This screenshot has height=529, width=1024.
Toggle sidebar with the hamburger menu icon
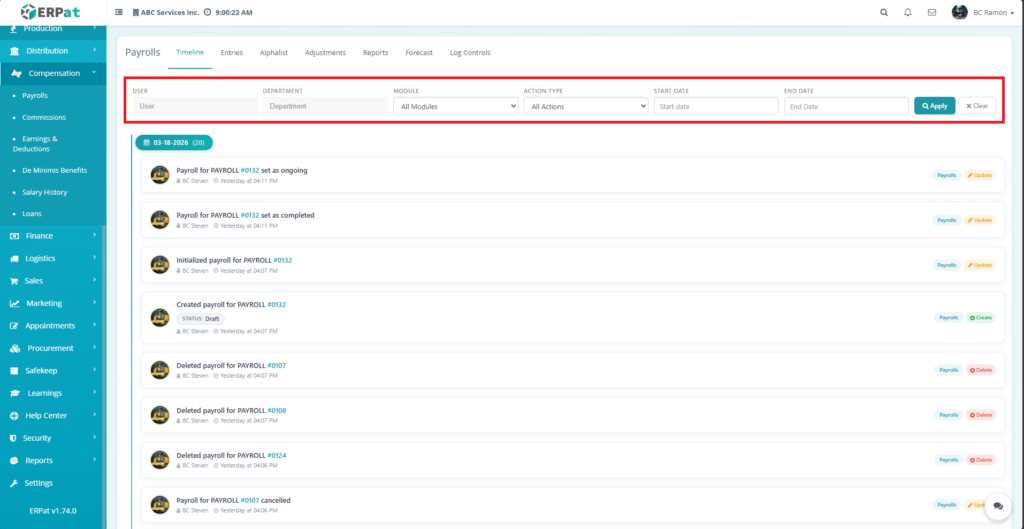pos(120,13)
